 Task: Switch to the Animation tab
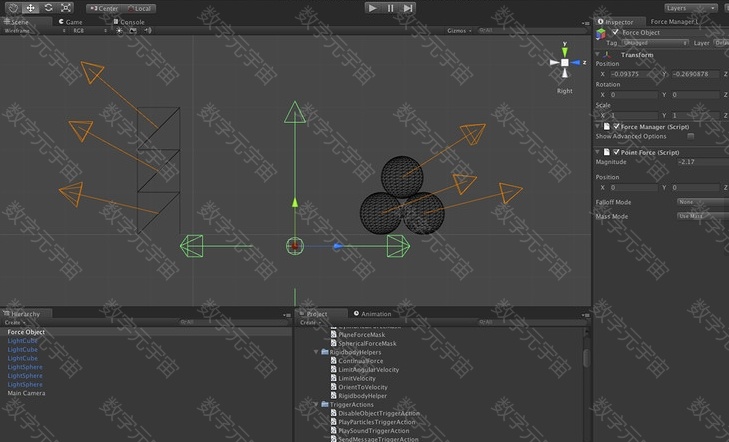[x=372, y=314]
